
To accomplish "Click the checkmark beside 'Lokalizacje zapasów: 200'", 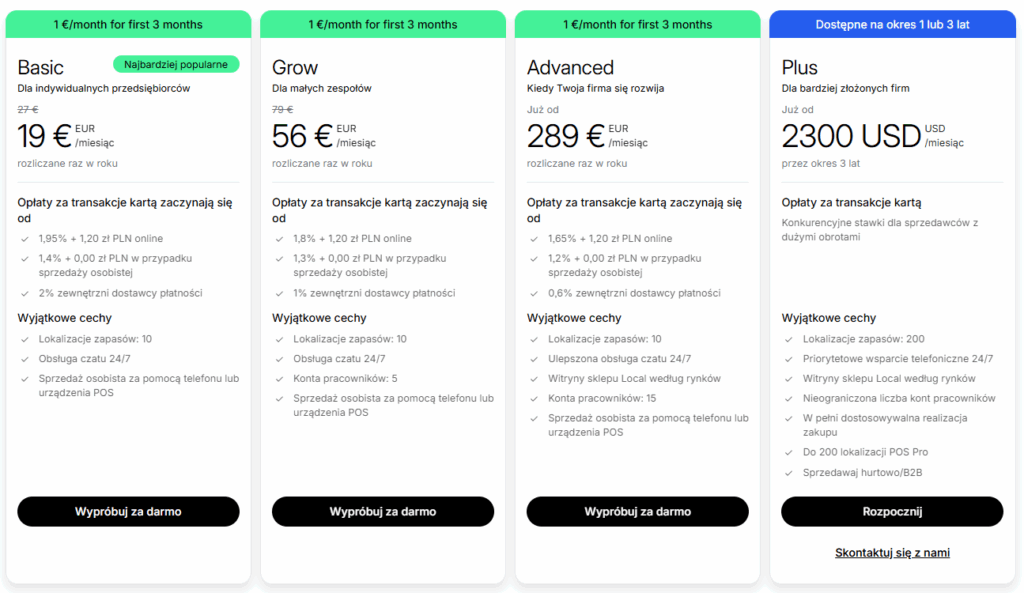I will point(788,339).
